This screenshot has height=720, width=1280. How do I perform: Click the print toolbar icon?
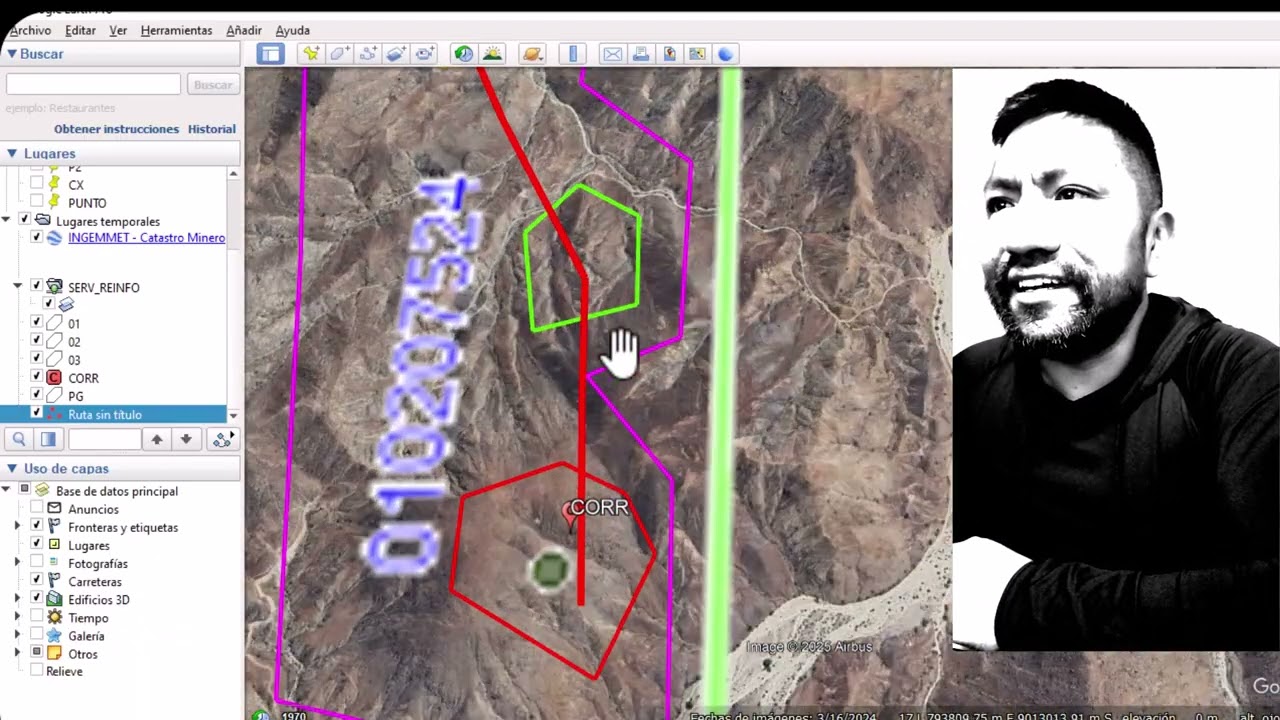tap(641, 54)
